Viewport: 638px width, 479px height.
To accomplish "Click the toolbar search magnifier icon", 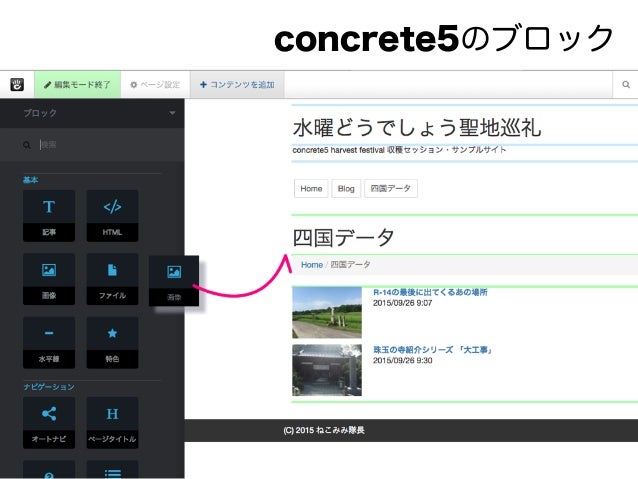I will [x=626, y=85].
